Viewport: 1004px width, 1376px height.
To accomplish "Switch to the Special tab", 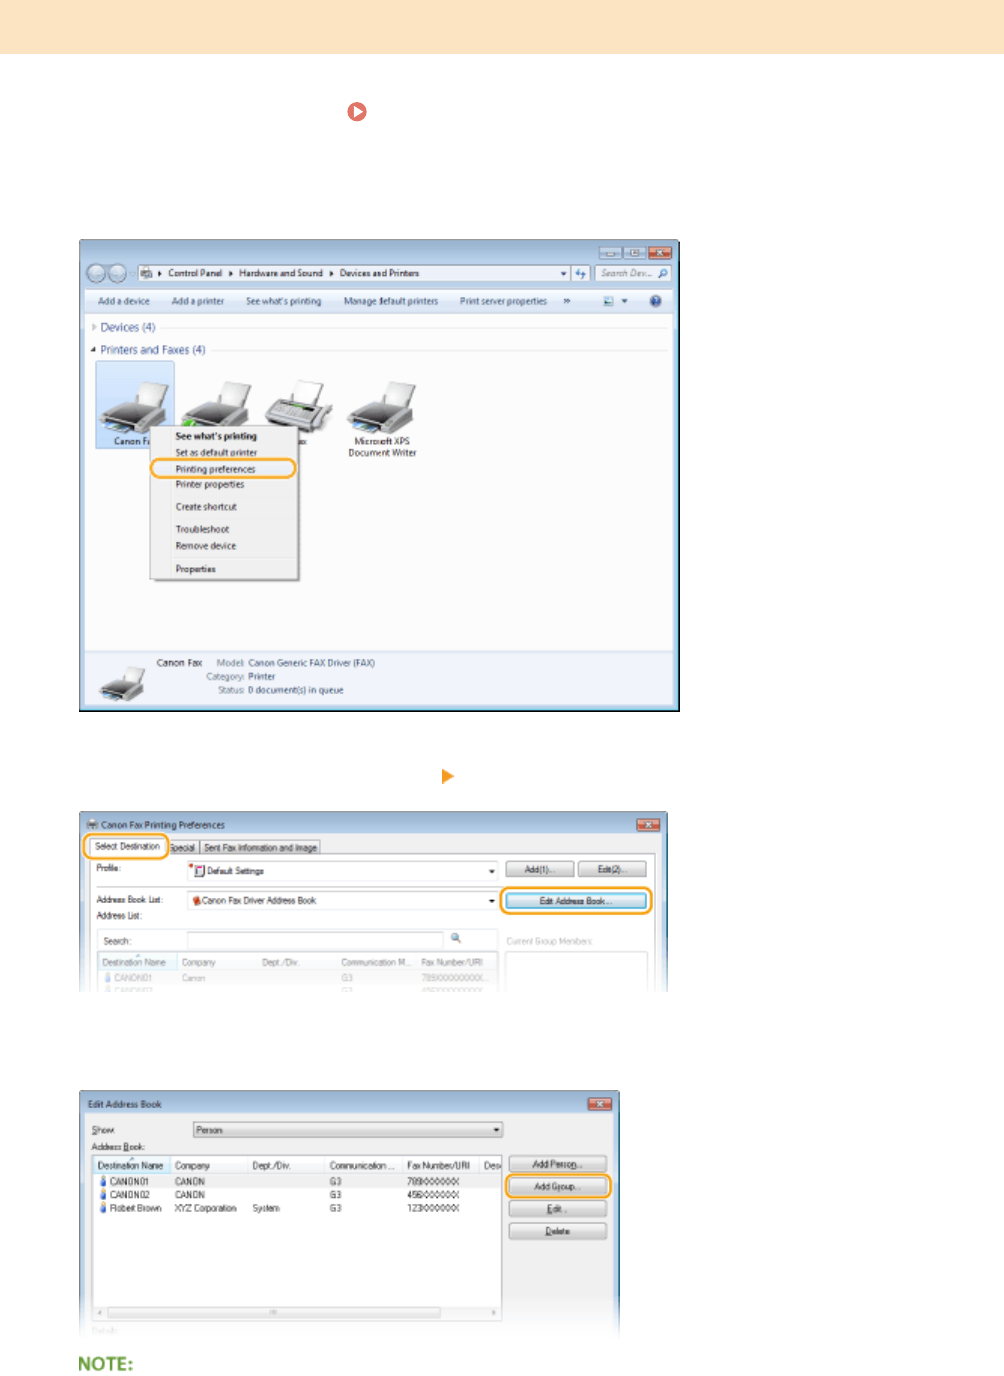I will tap(183, 848).
